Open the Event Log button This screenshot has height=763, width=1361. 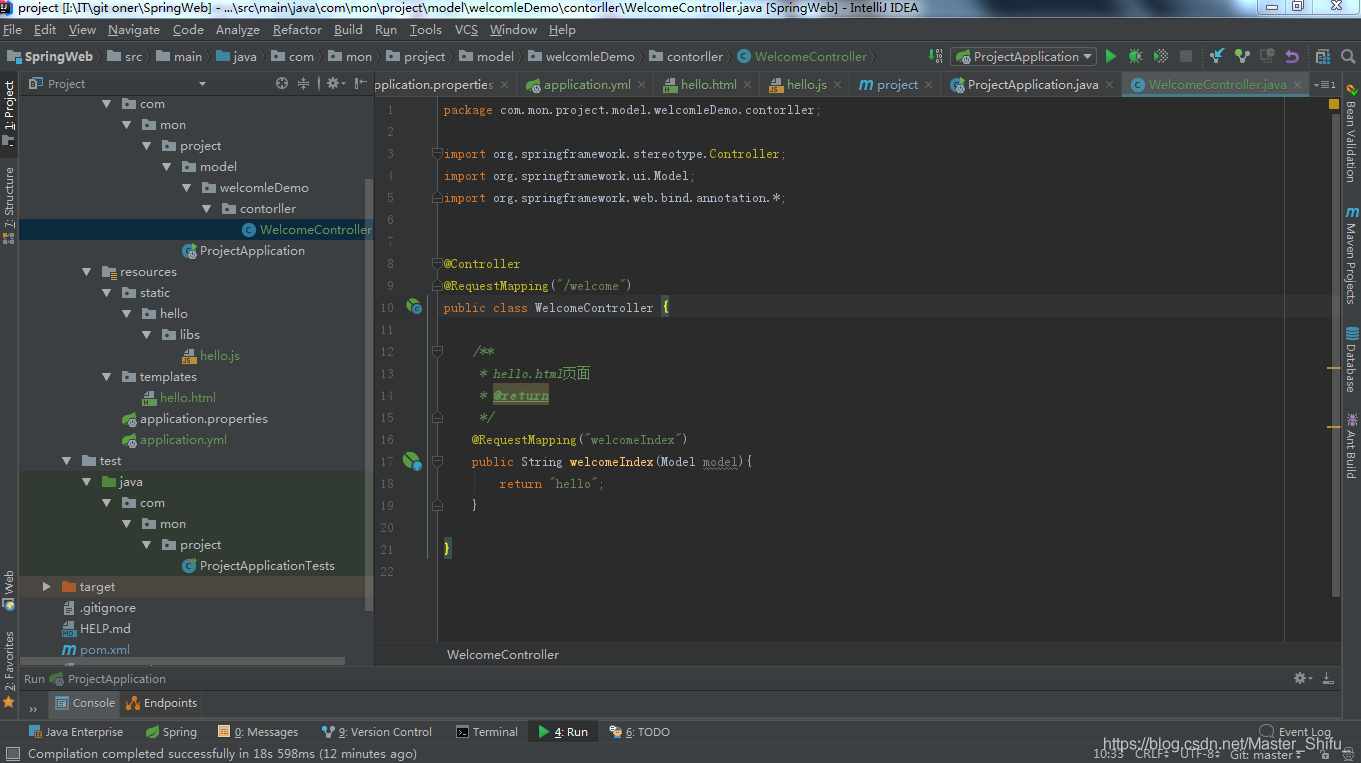tap(1296, 732)
